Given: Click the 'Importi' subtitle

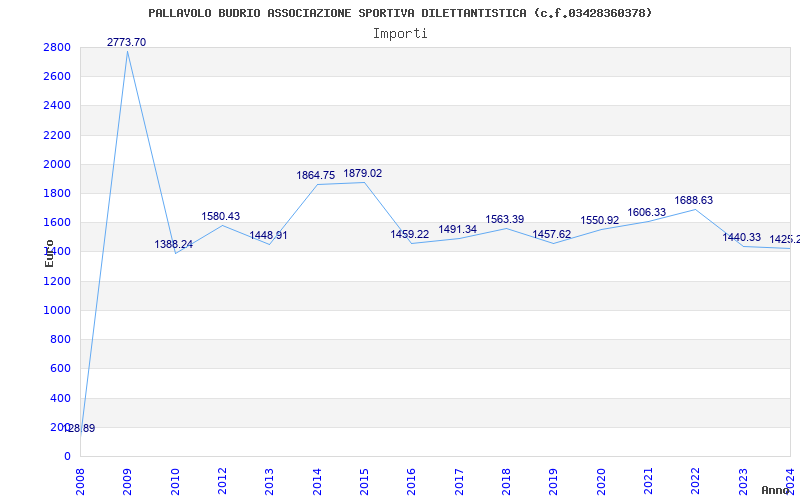Looking at the screenshot, I should (x=400, y=34).
